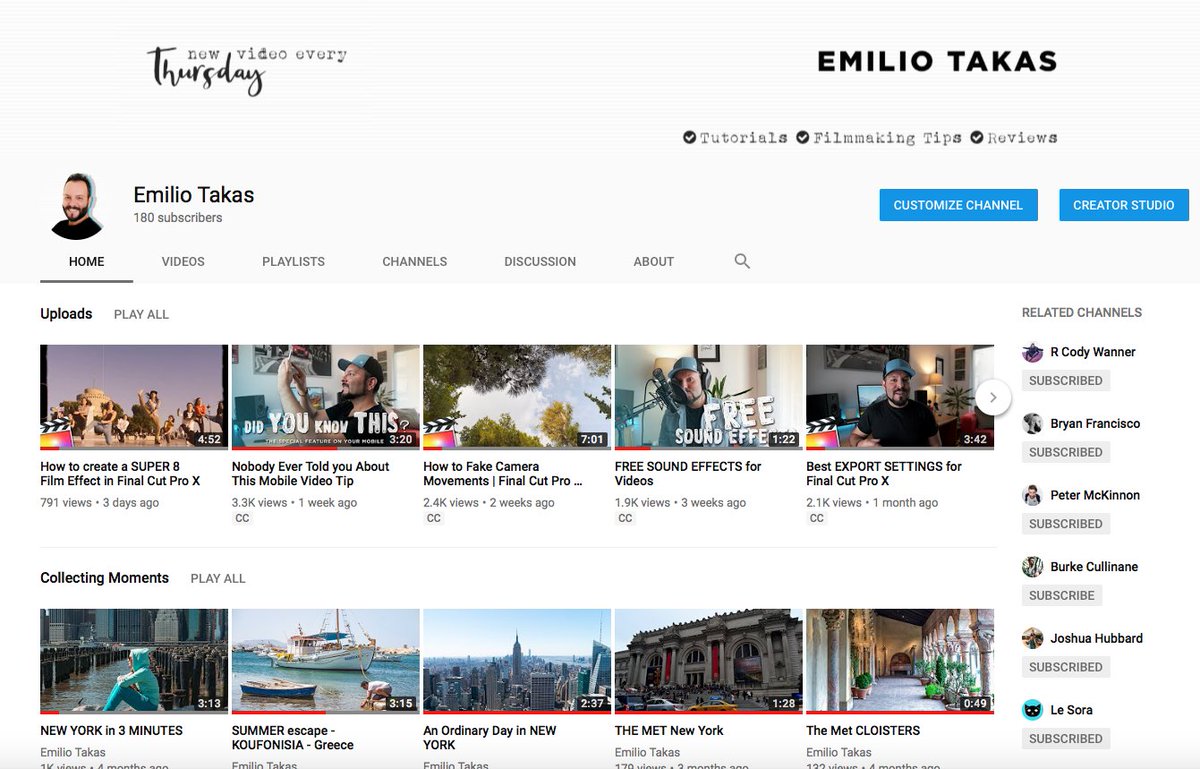Click Joshua Hubbard channel name
The width and height of the screenshot is (1200, 769).
1096,638
